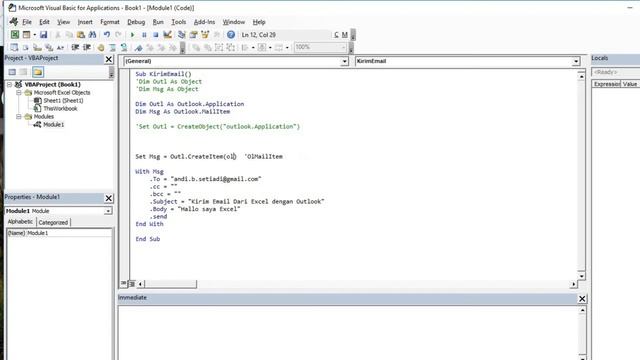Click the Comment Block icon

(x=113, y=47)
